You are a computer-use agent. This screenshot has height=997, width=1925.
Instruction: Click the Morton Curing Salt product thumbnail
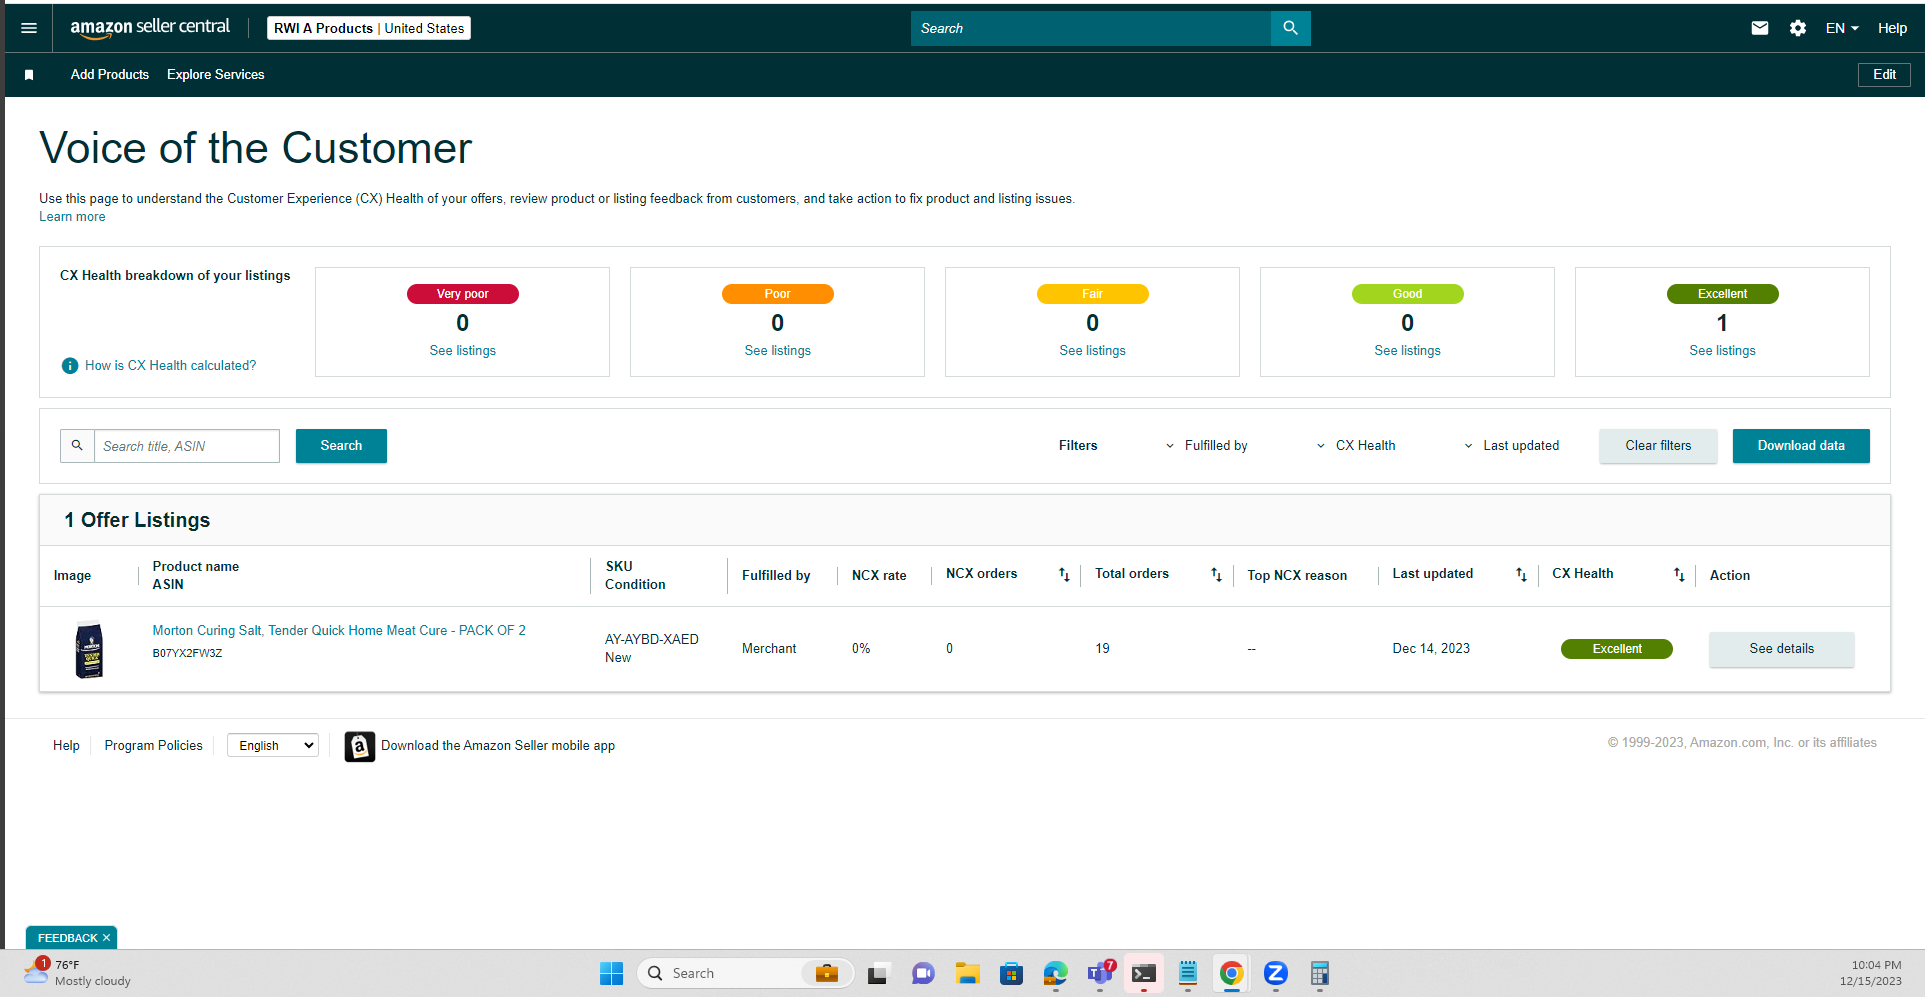point(90,650)
